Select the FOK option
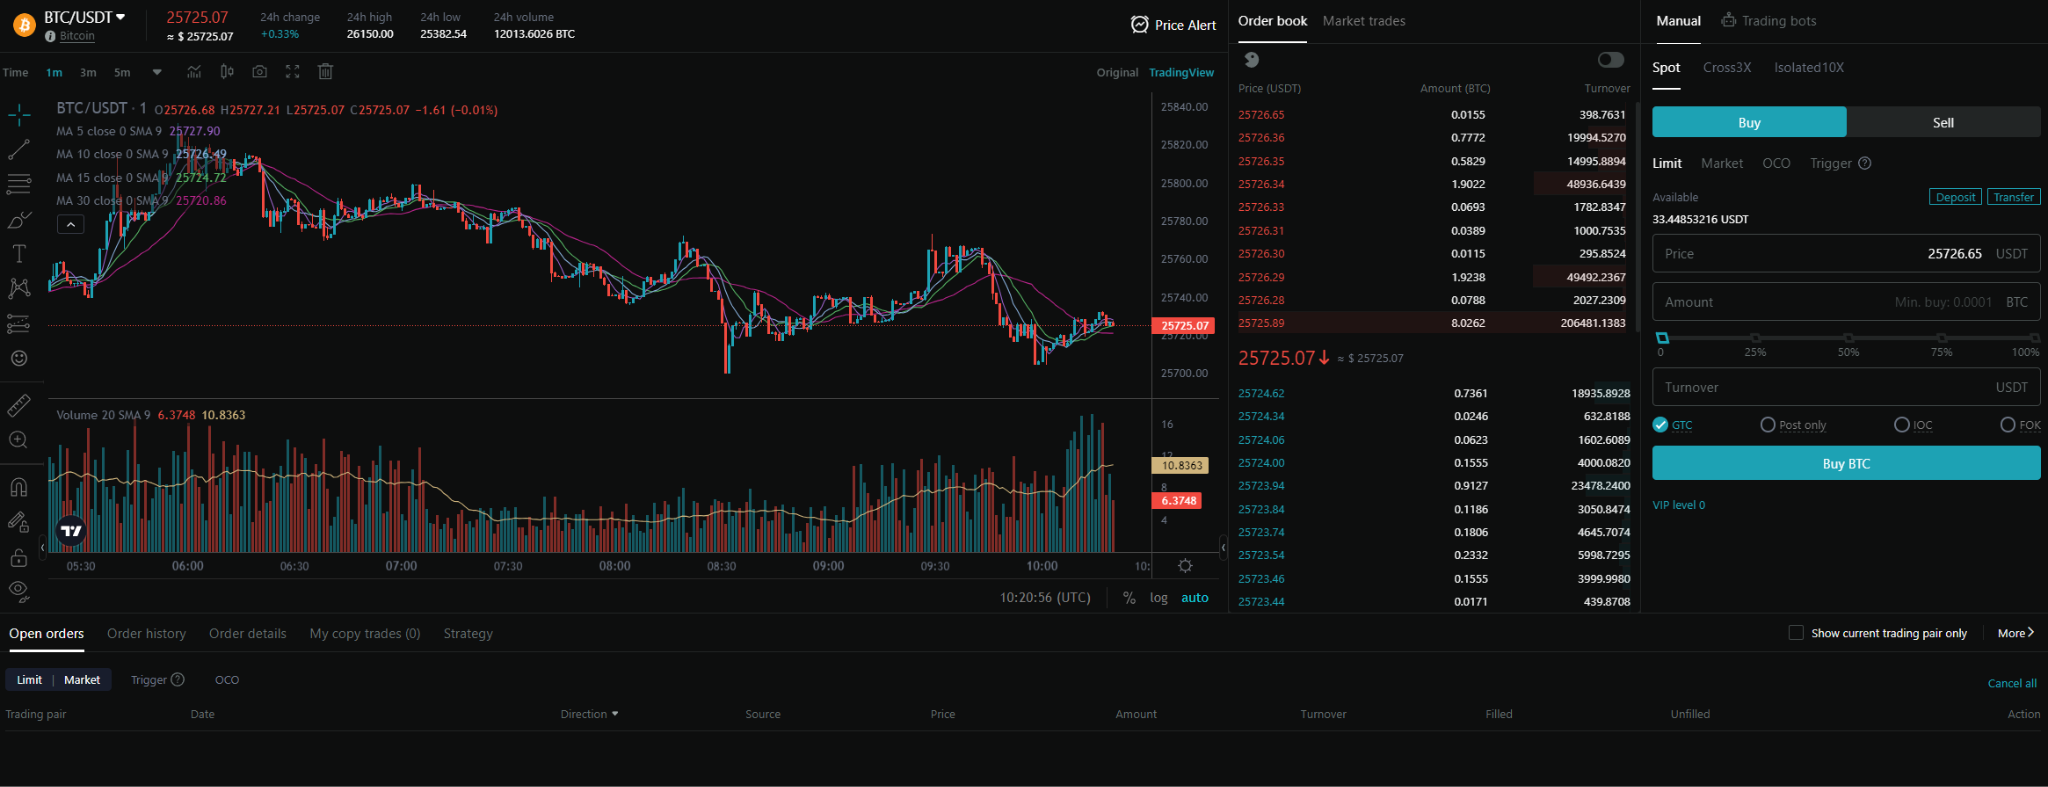This screenshot has height=787, width=2048. tap(2008, 425)
